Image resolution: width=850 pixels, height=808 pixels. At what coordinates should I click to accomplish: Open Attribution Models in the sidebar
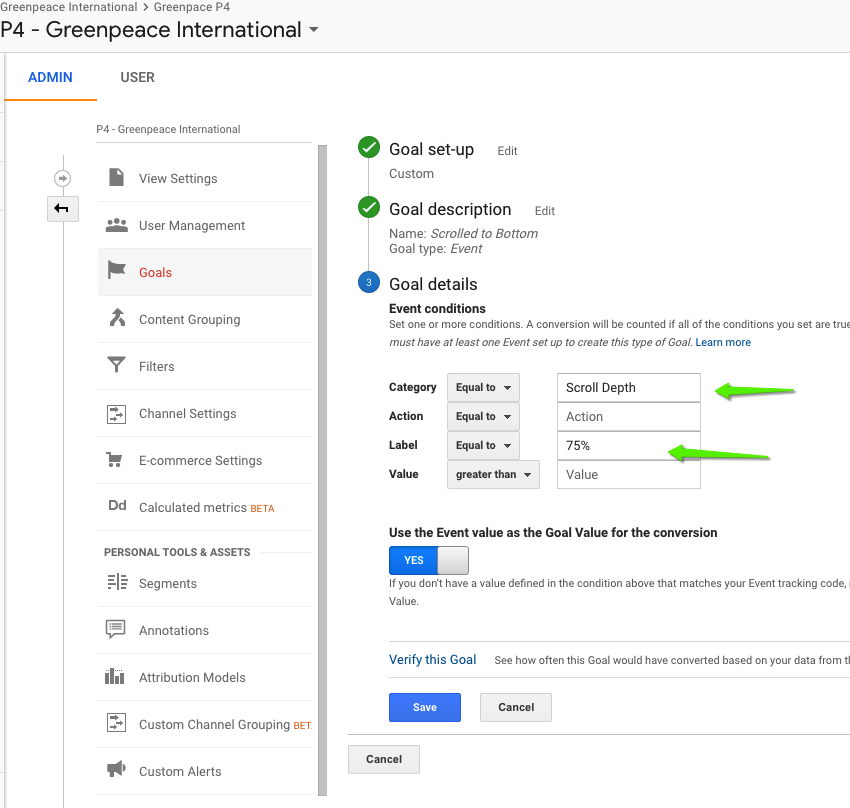[x=205, y=677]
